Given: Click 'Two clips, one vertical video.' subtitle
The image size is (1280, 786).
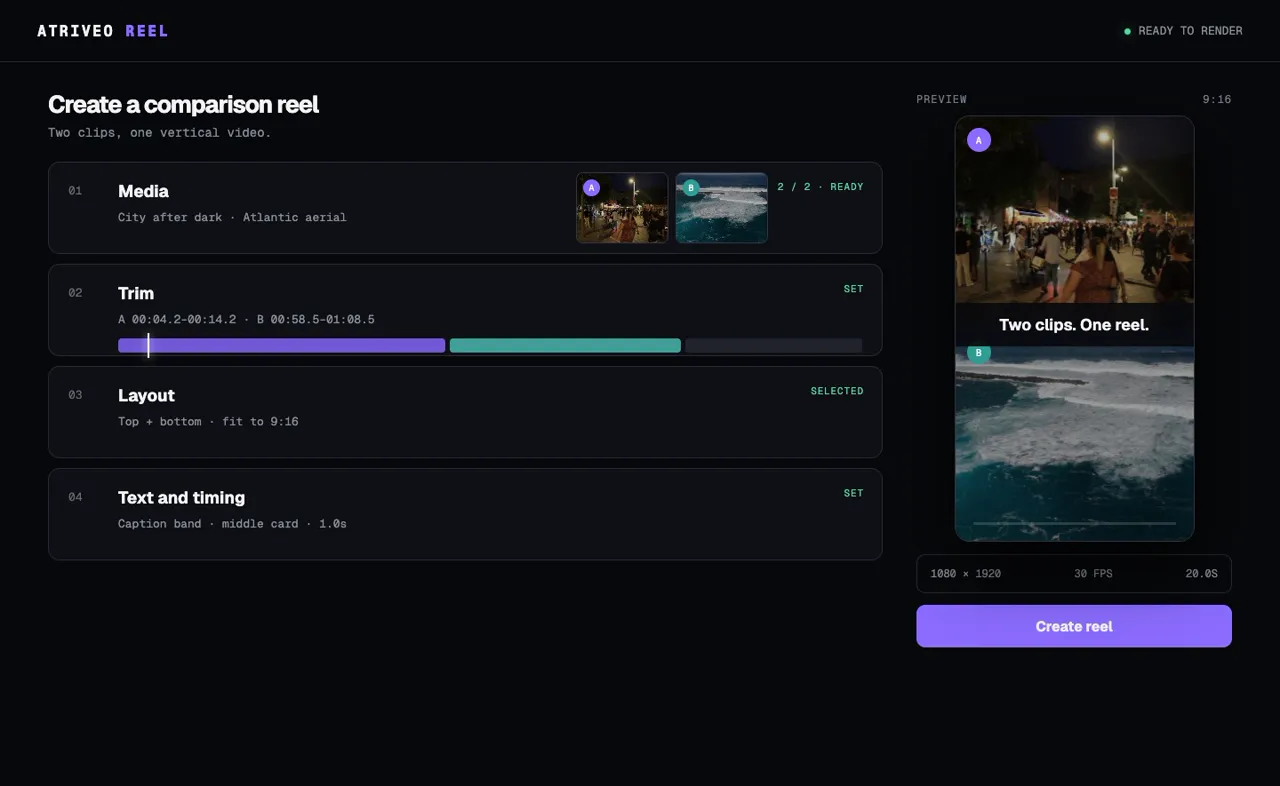Looking at the screenshot, I should [159, 132].
